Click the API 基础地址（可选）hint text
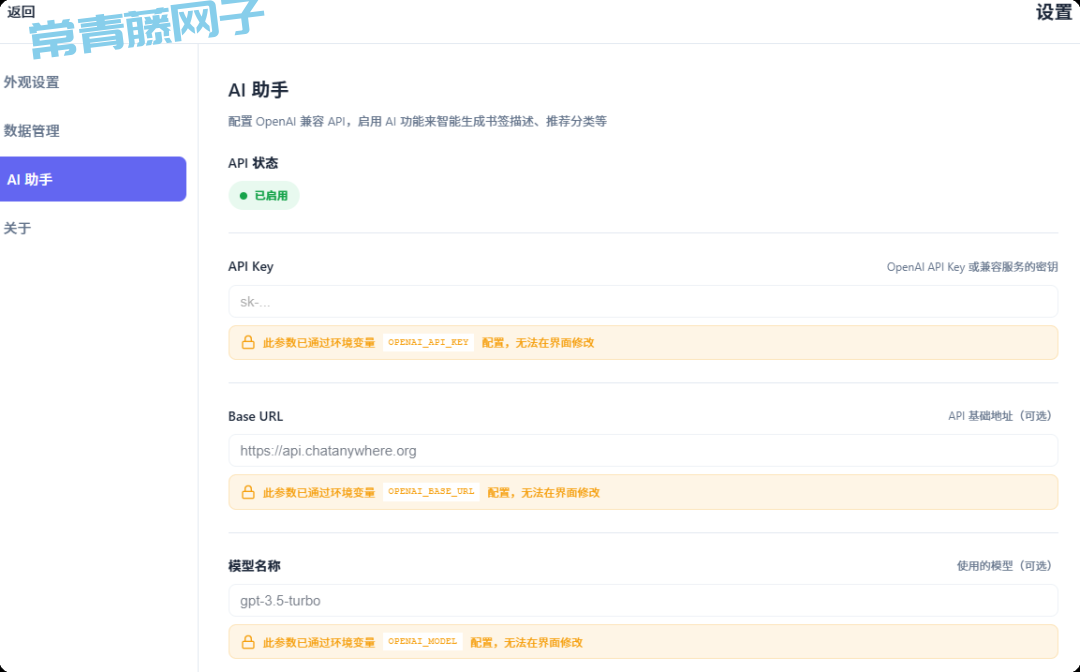1080x672 pixels. tap(999, 416)
